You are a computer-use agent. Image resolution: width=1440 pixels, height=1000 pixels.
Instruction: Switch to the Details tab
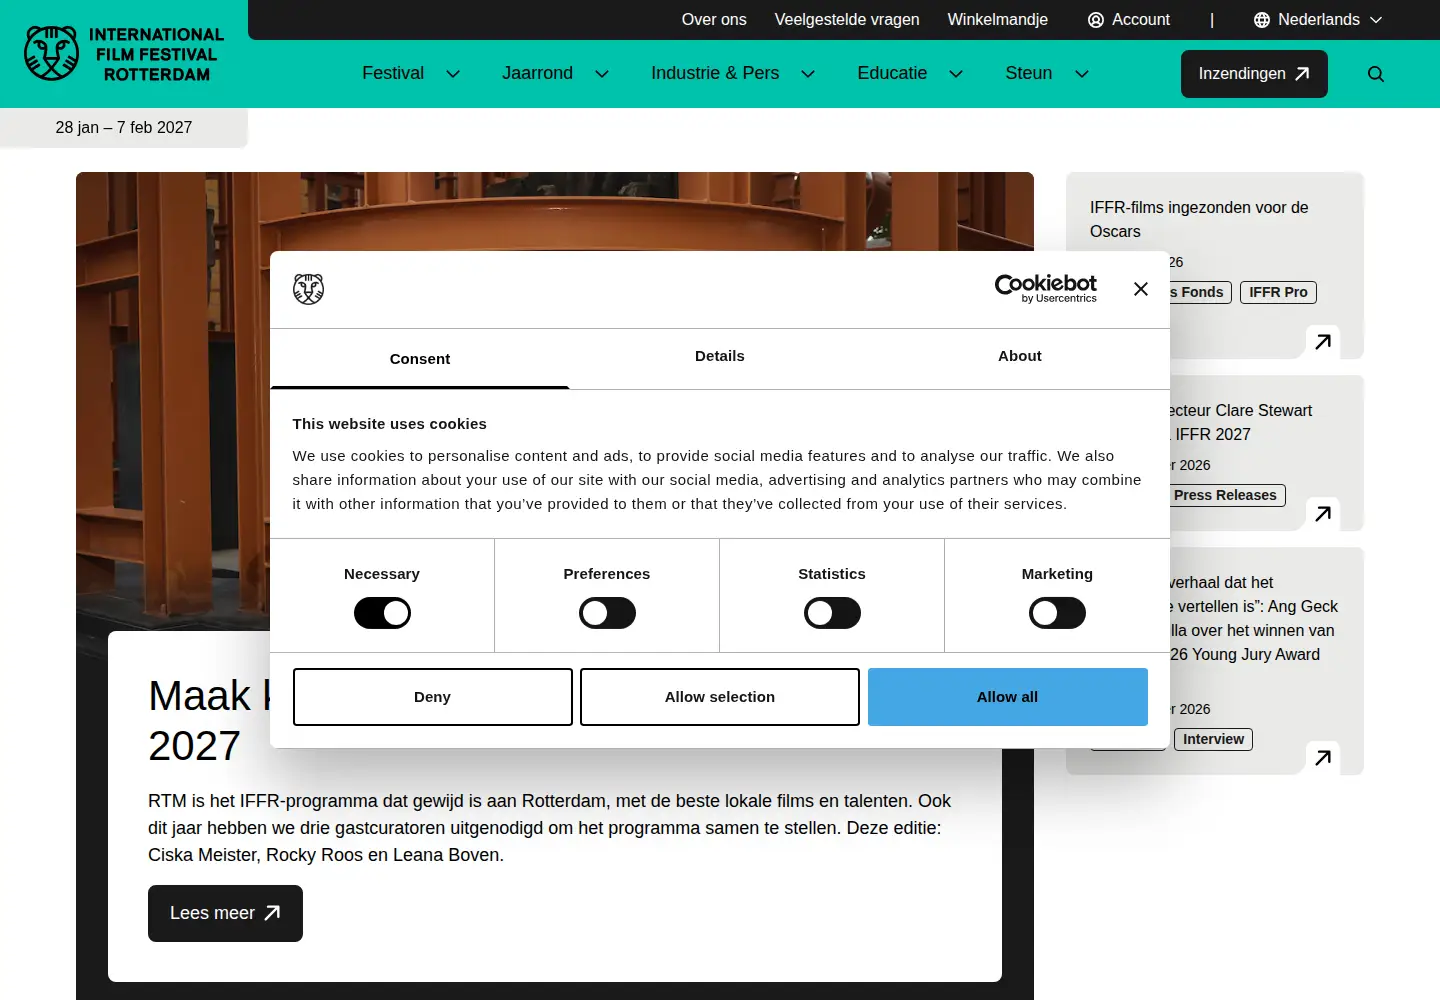720,357
